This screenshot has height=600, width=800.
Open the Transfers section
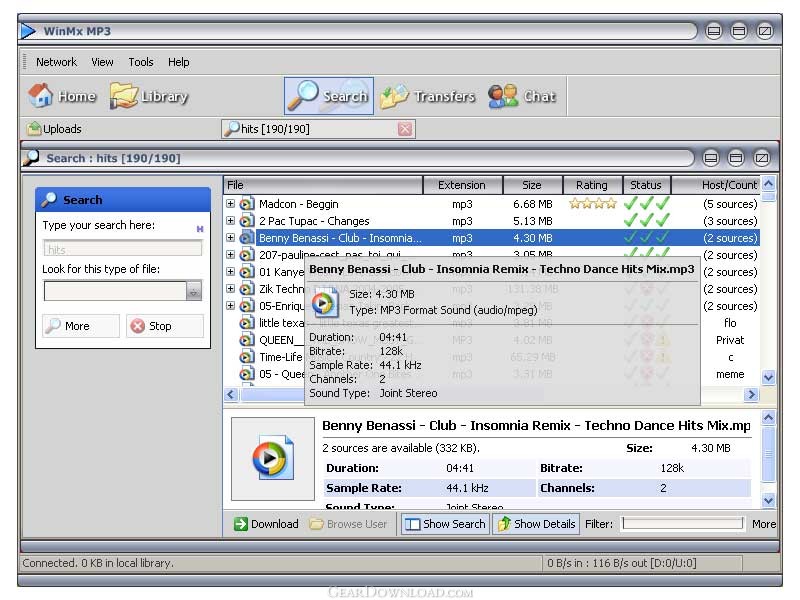(x=427, y=96)
